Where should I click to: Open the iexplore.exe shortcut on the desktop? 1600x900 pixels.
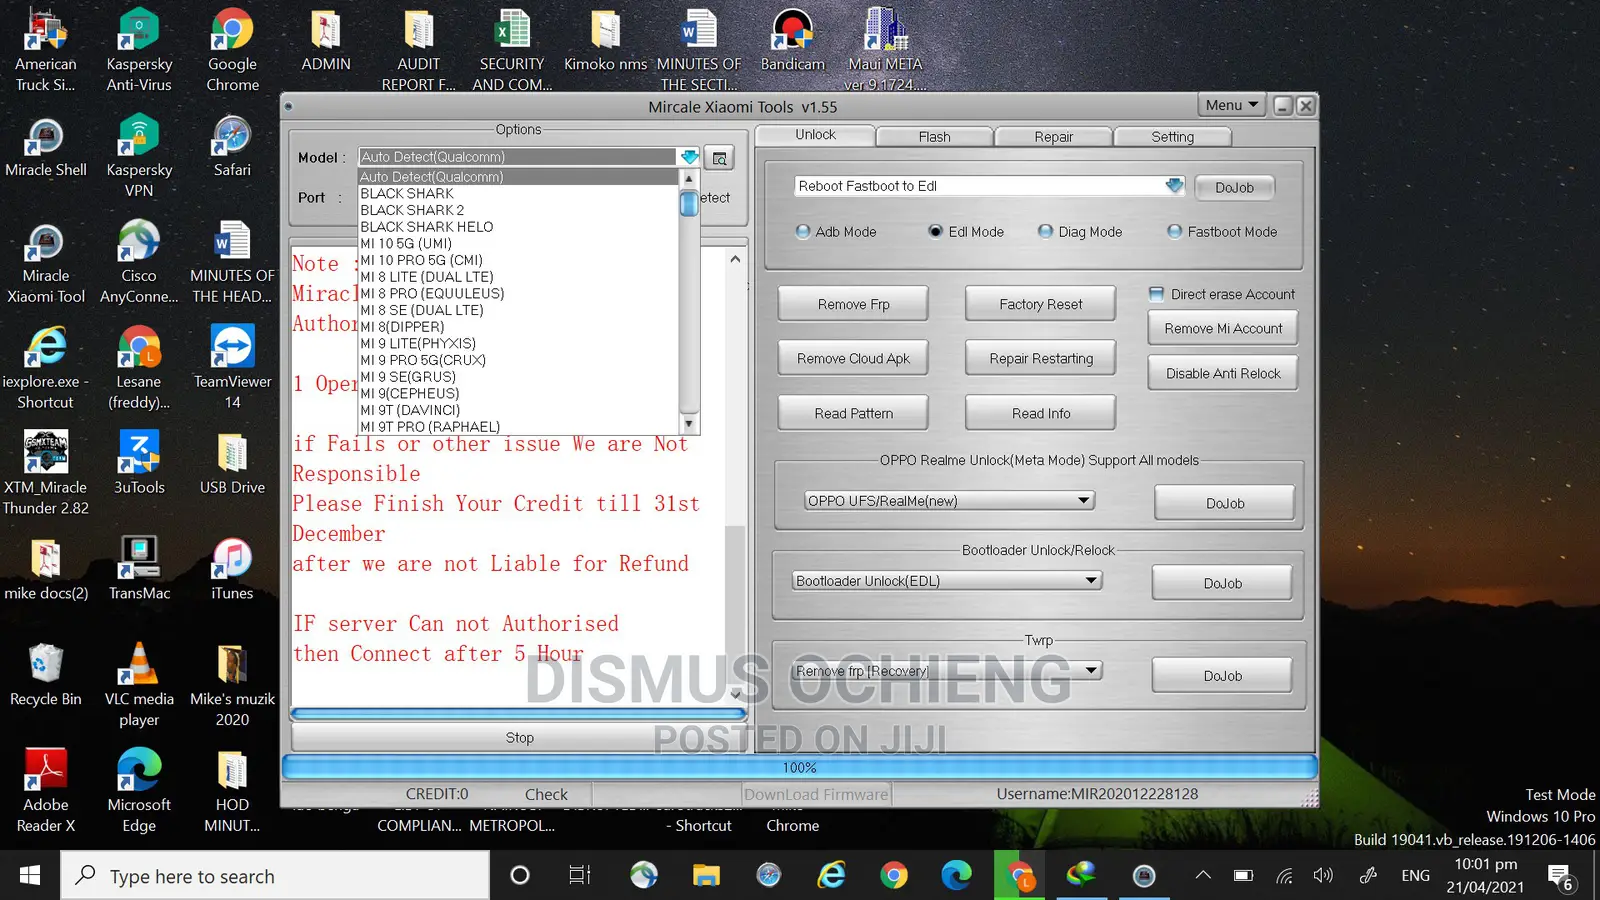click(x=46, y=368)
